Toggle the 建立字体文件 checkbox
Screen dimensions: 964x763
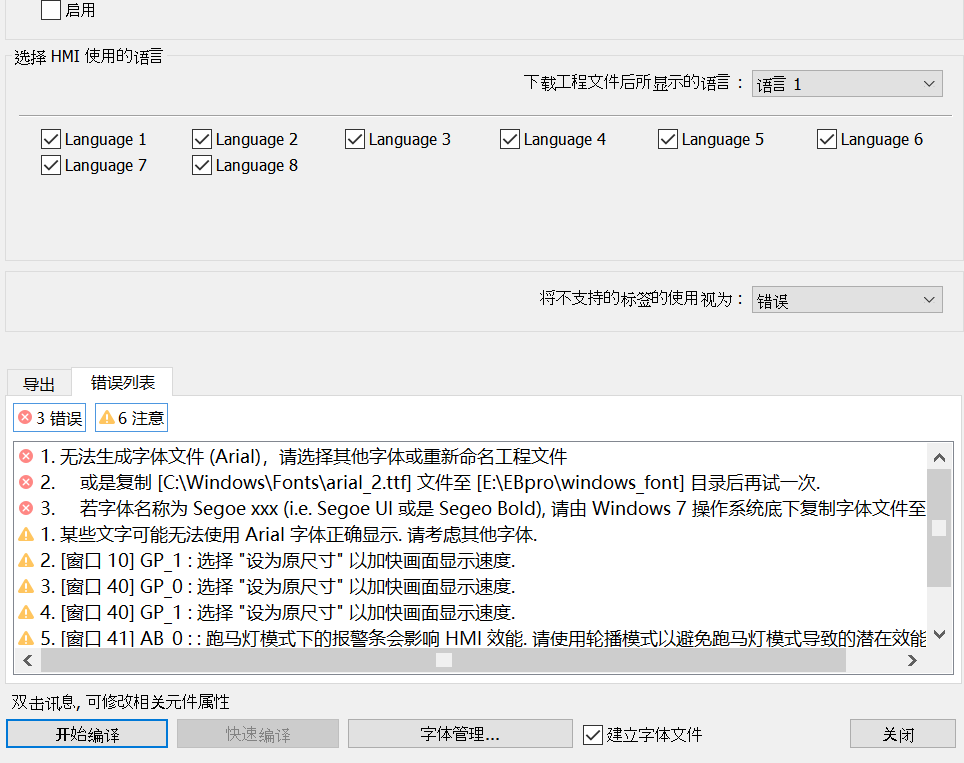pyautogui.click(x=592, y=735)
